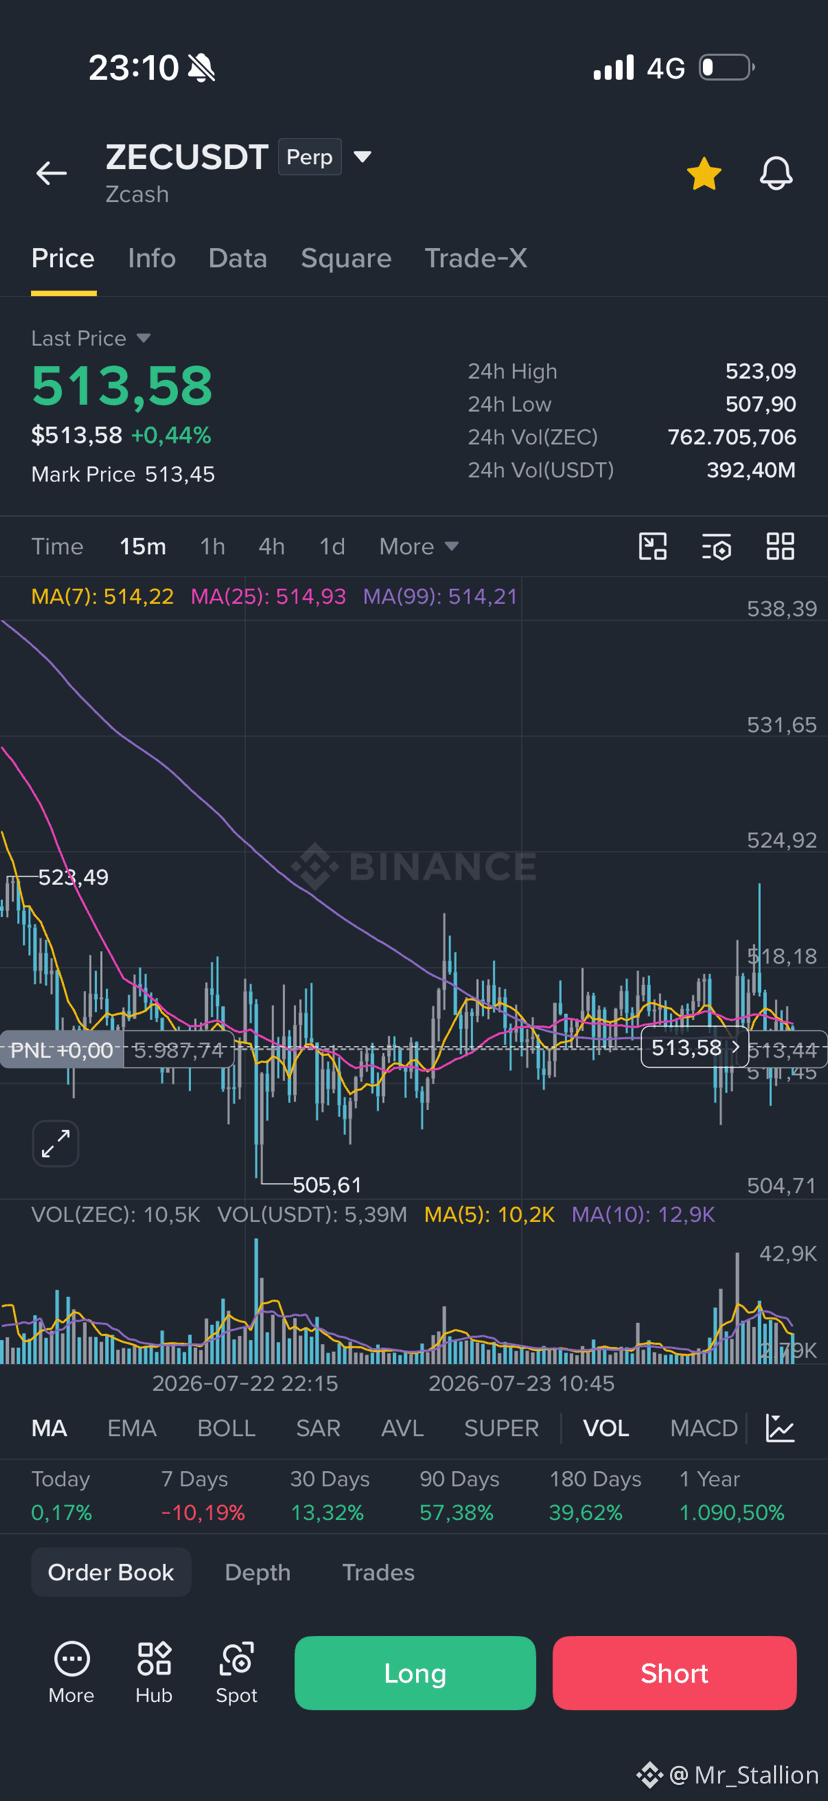
Task: Tap the back arrow icon
Action: [52, 173]
